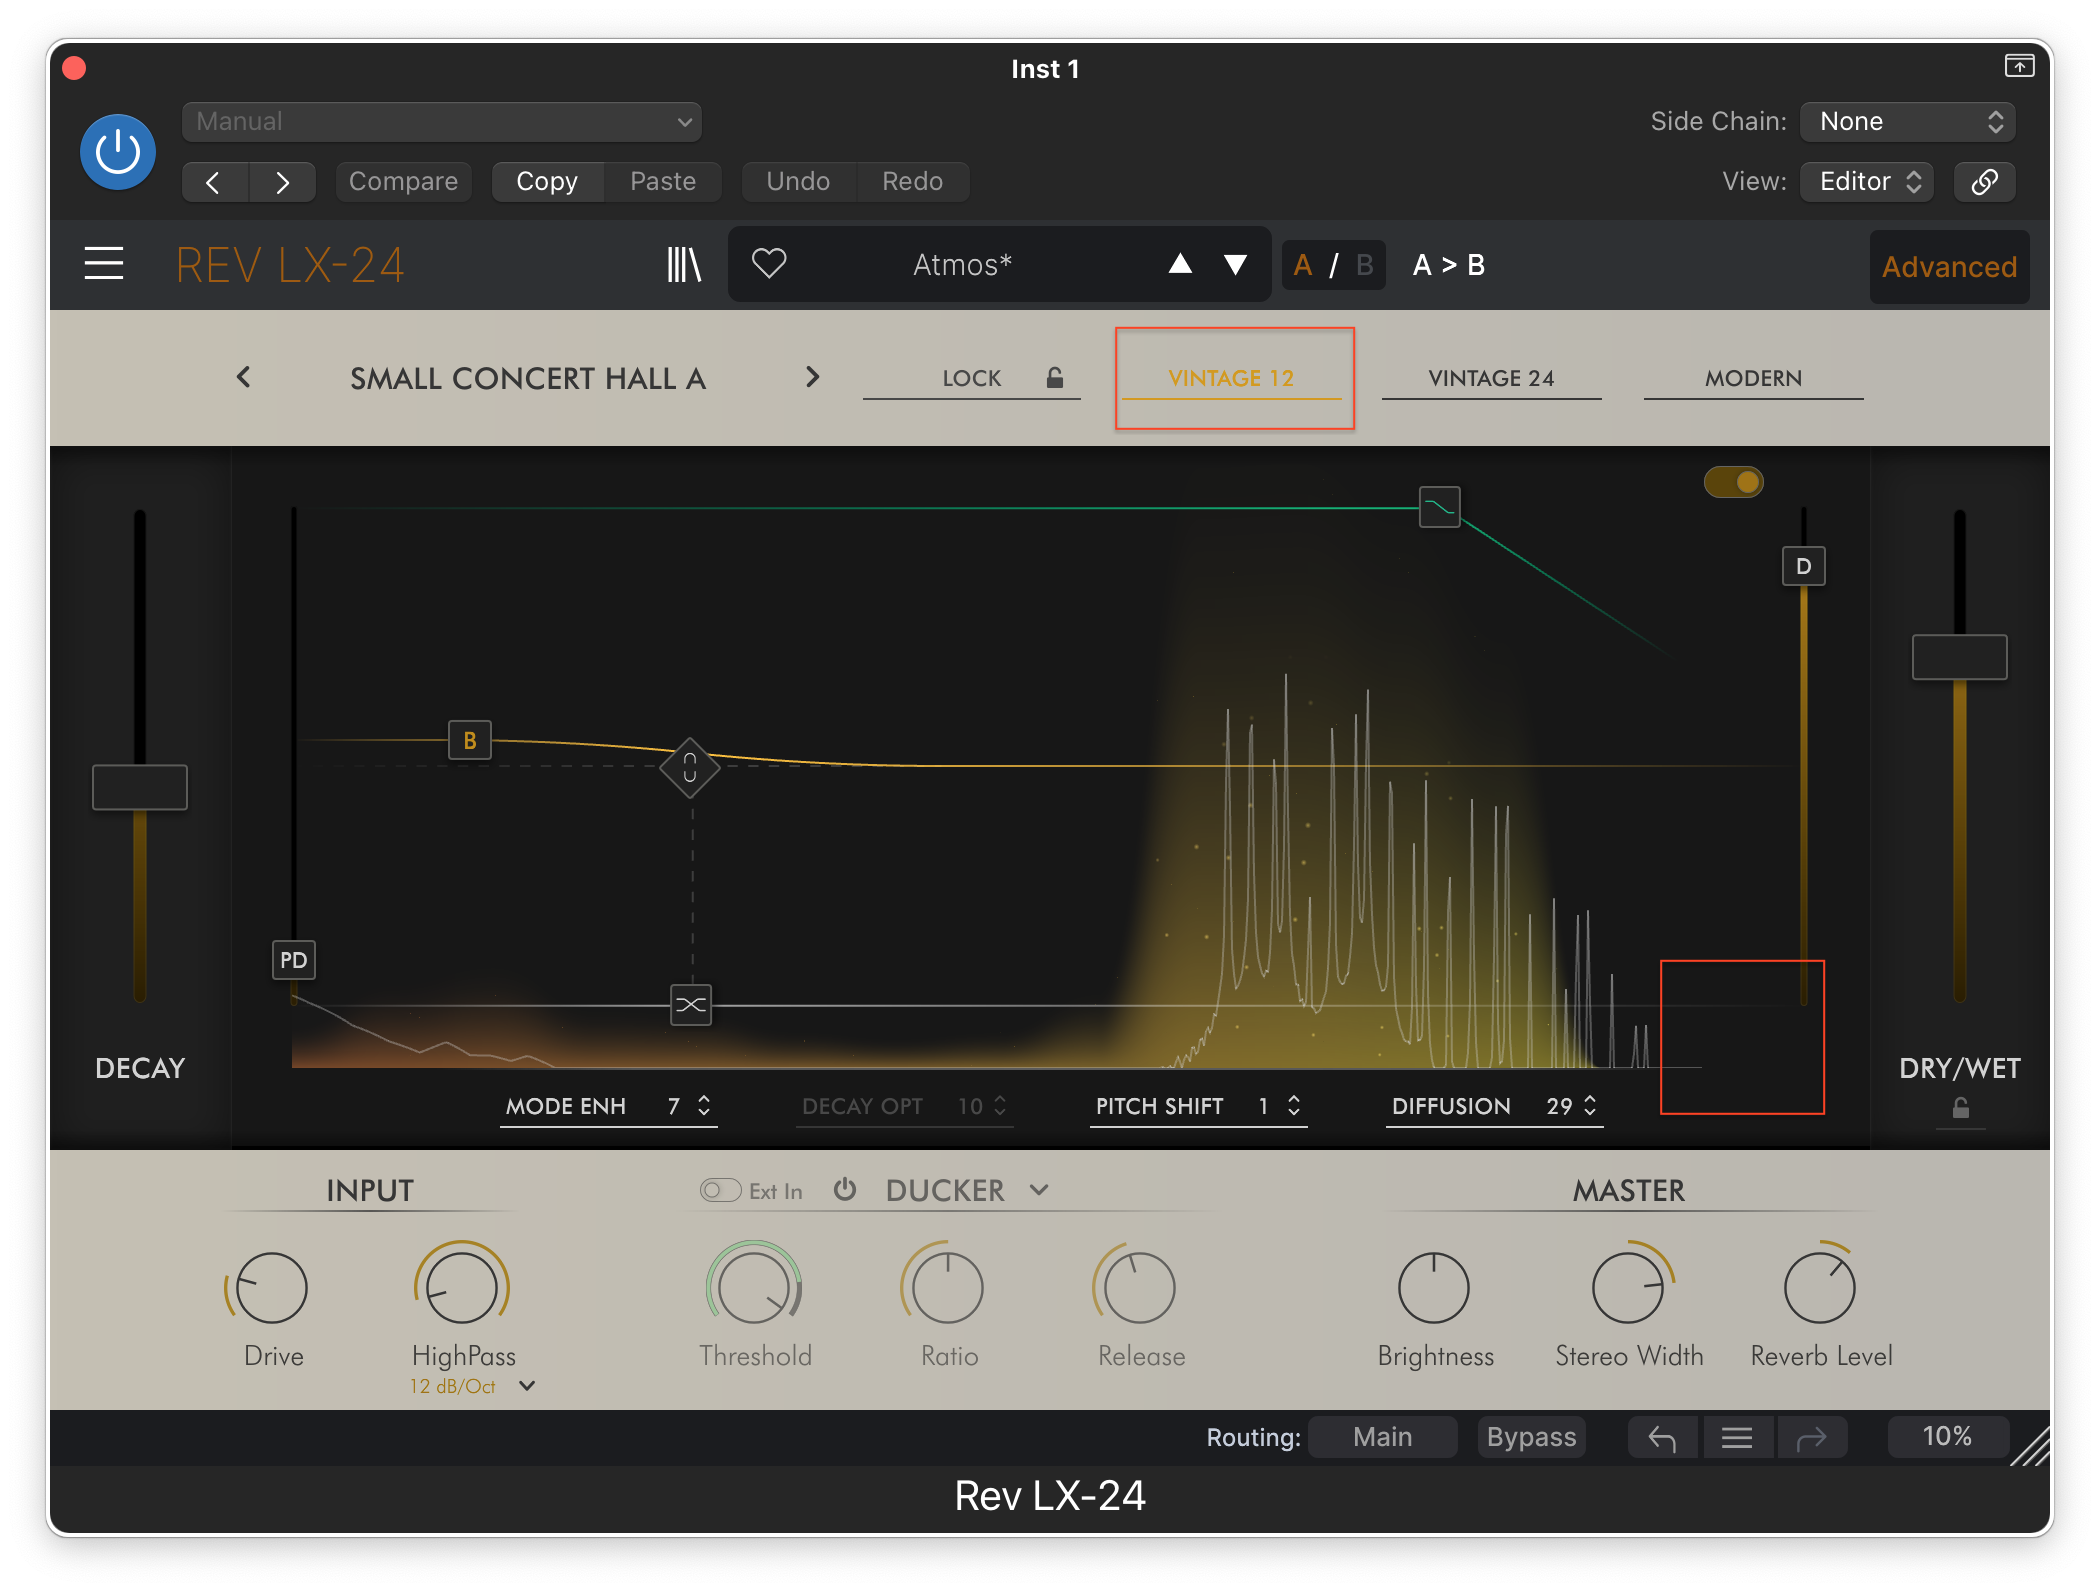
Task: Click the resize handle at bottom right
Action: pyautogui.click(x=2032, y=1446)
